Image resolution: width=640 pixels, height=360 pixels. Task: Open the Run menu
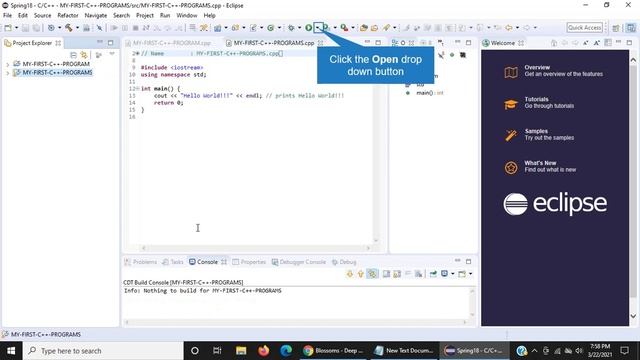point(165,16)
